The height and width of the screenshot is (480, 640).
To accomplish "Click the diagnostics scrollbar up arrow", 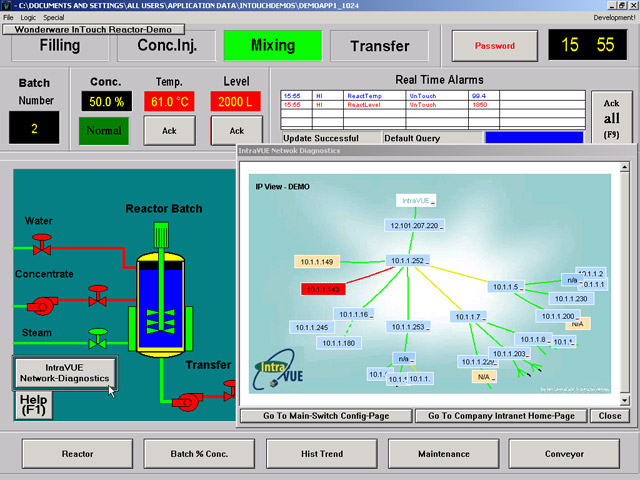I will [624, 167].
